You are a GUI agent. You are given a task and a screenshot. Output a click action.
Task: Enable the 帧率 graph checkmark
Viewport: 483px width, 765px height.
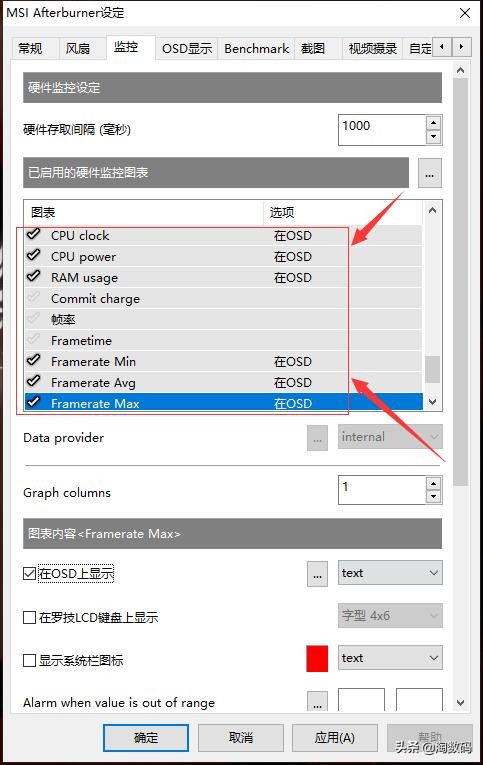coord(33,318)
